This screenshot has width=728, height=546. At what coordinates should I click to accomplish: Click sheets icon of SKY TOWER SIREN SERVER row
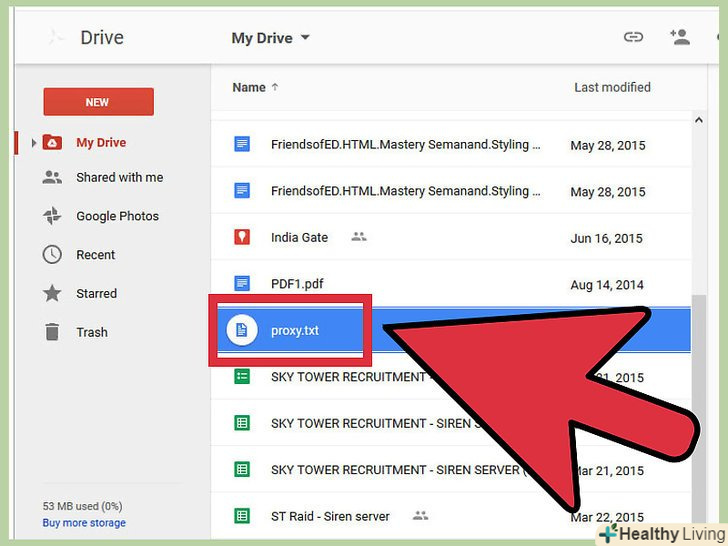tap(242, 469)
